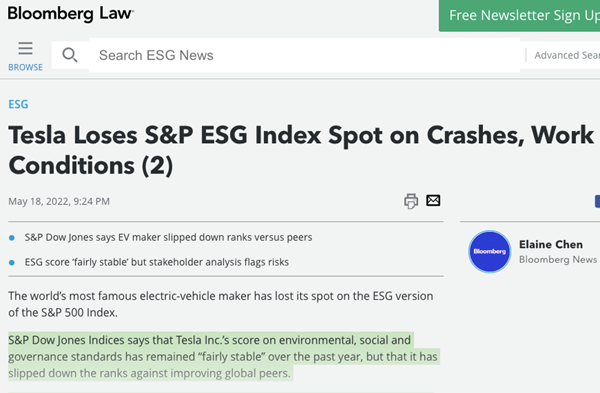Screen dimensions: 600x393
Task: Open the Elaine Chen author name
Action: tap(551, 244)
